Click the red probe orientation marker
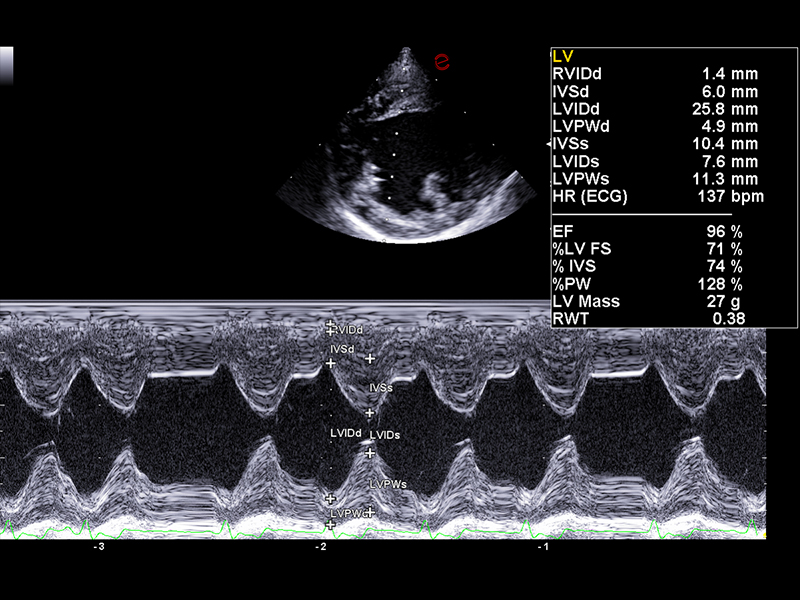800x600 pixels. pyautogui.click(x=440, y=62)
